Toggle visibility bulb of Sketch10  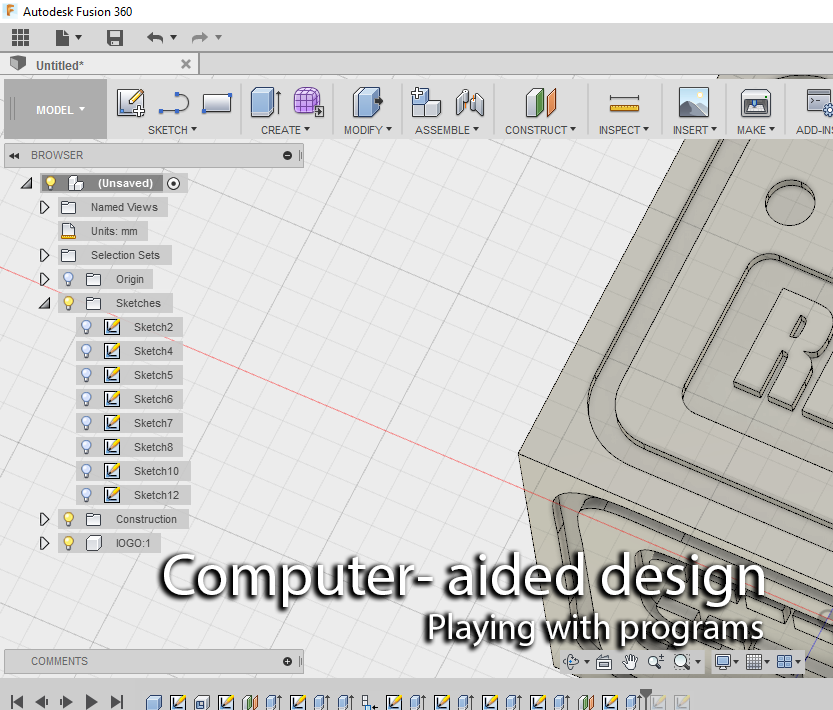point(86,471)
